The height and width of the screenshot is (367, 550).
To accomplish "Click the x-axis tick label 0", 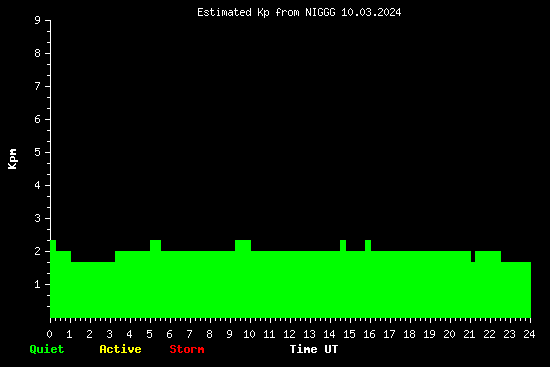I will pos(49,334).
